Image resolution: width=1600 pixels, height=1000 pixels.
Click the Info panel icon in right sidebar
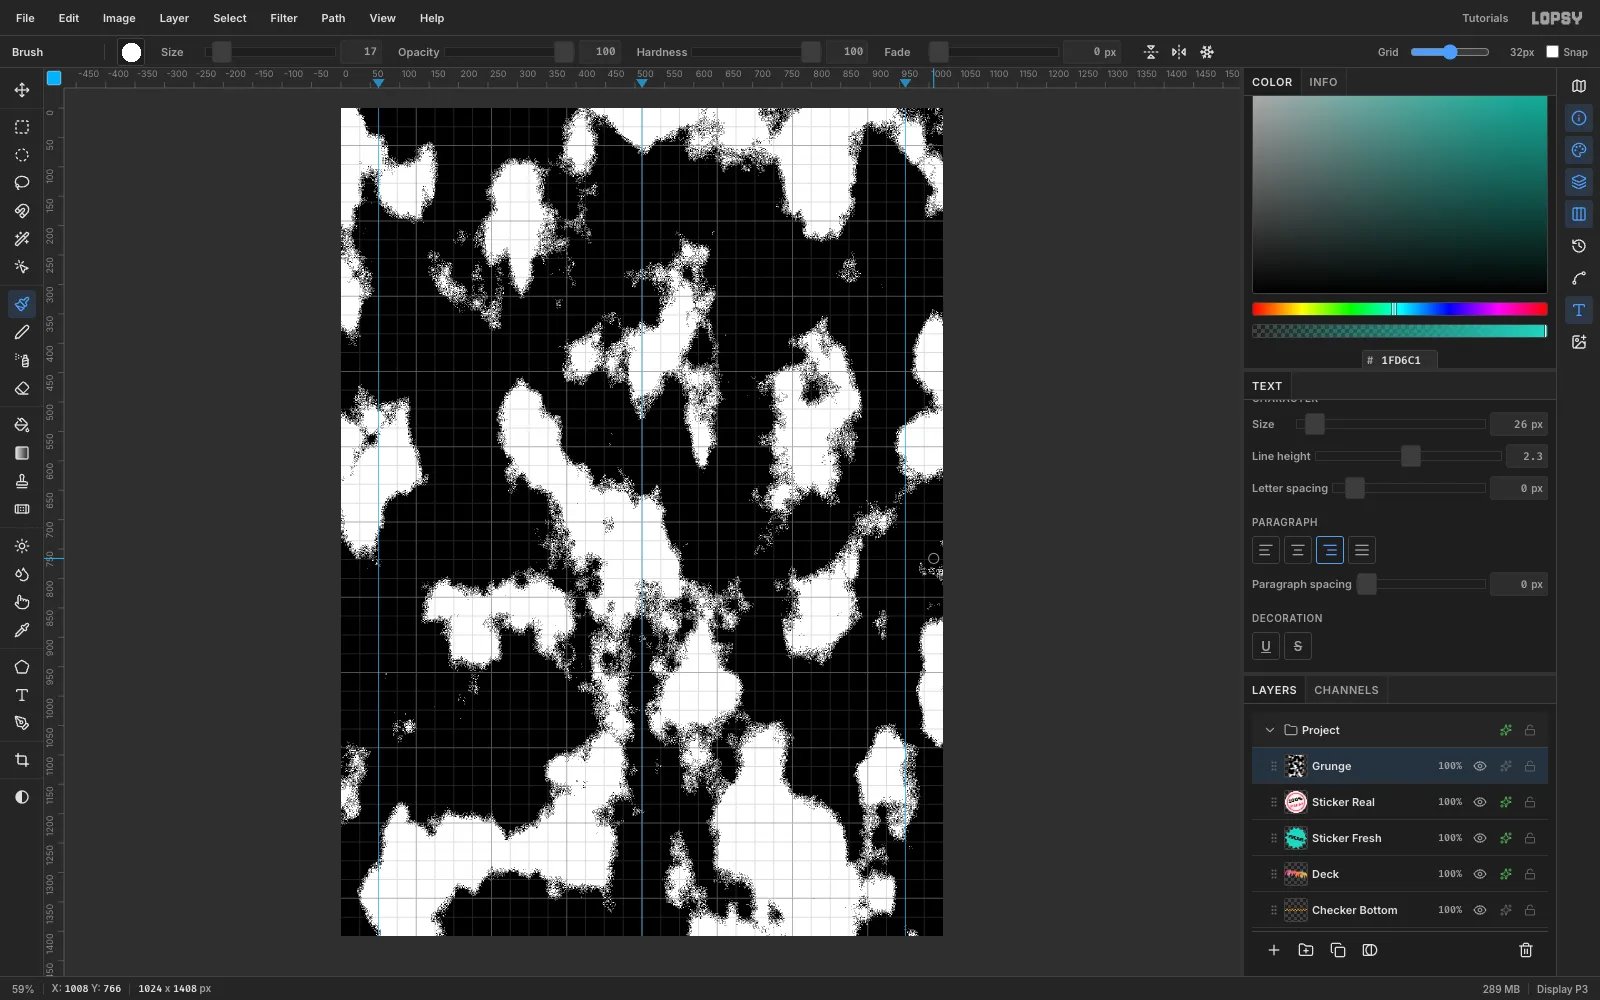click(1579, 118)
